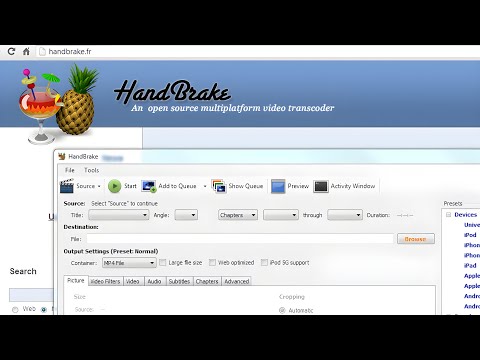Click the Activity Window label
The height and width of the screenshot is (360, 480).
click(x=353, y=186)
